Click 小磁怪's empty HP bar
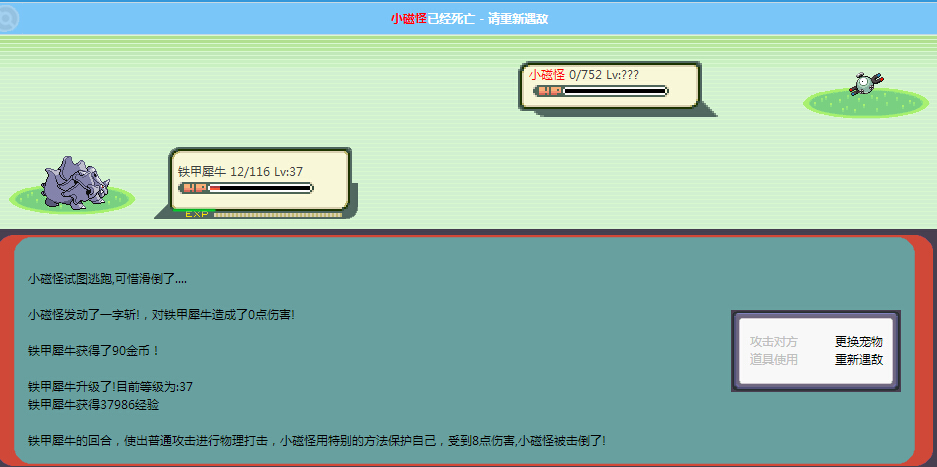The height and width of the screenshot is (467, 937). click(x=601, y=91)
